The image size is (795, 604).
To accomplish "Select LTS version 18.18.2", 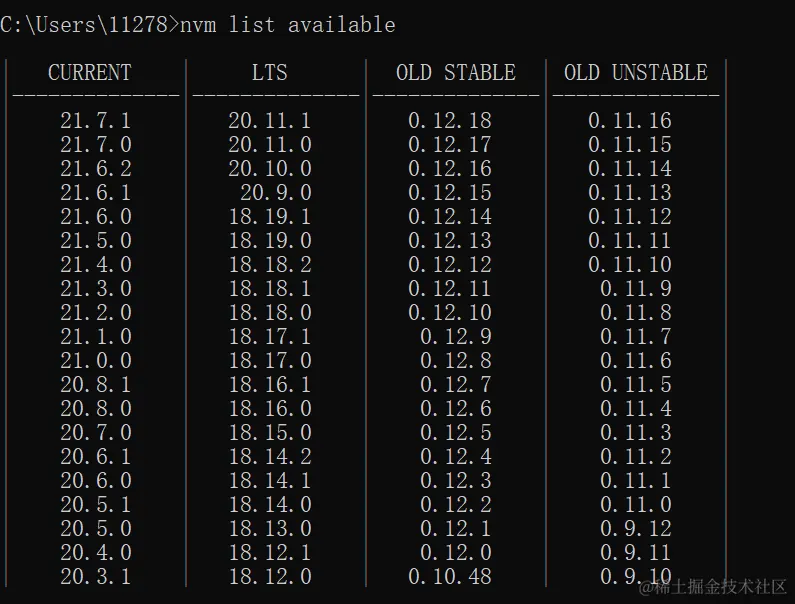I will click(x=270, y=264).
